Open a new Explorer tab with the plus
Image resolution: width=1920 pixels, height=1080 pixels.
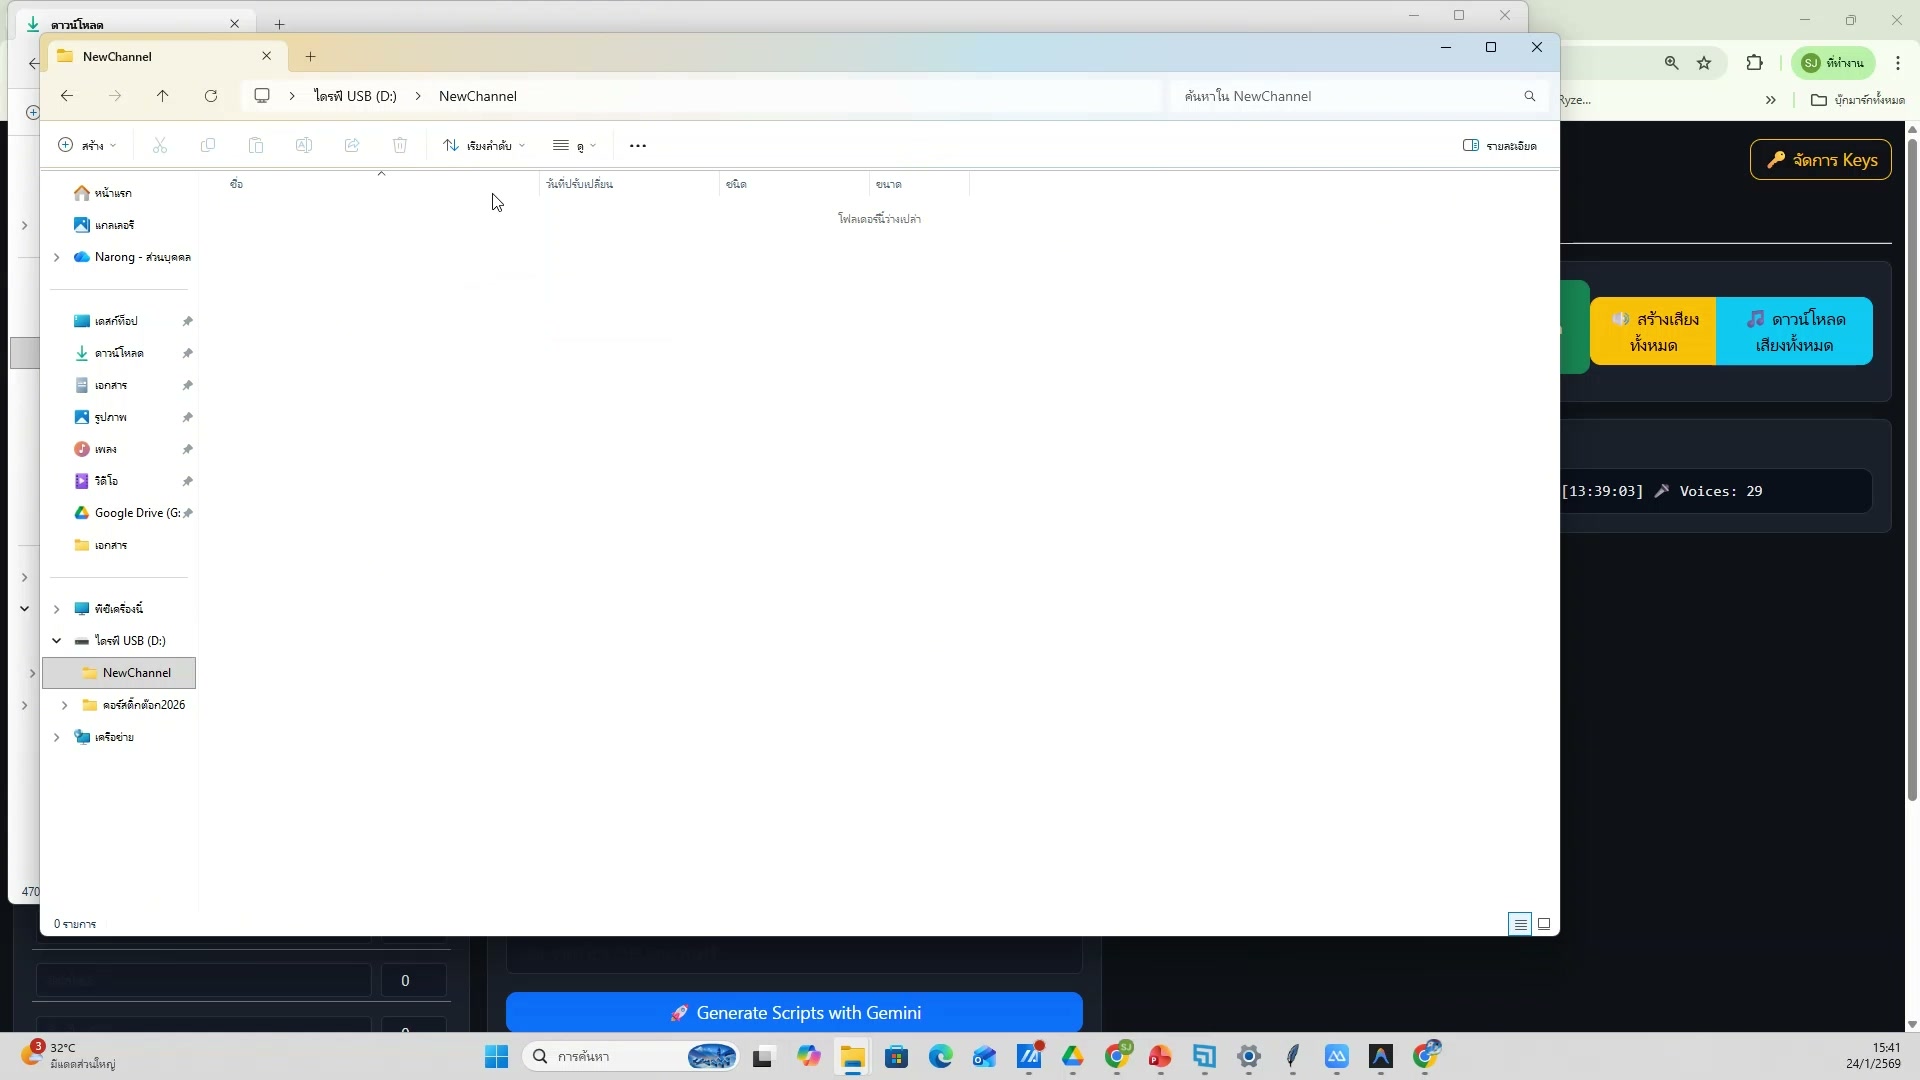click(310, 57)
